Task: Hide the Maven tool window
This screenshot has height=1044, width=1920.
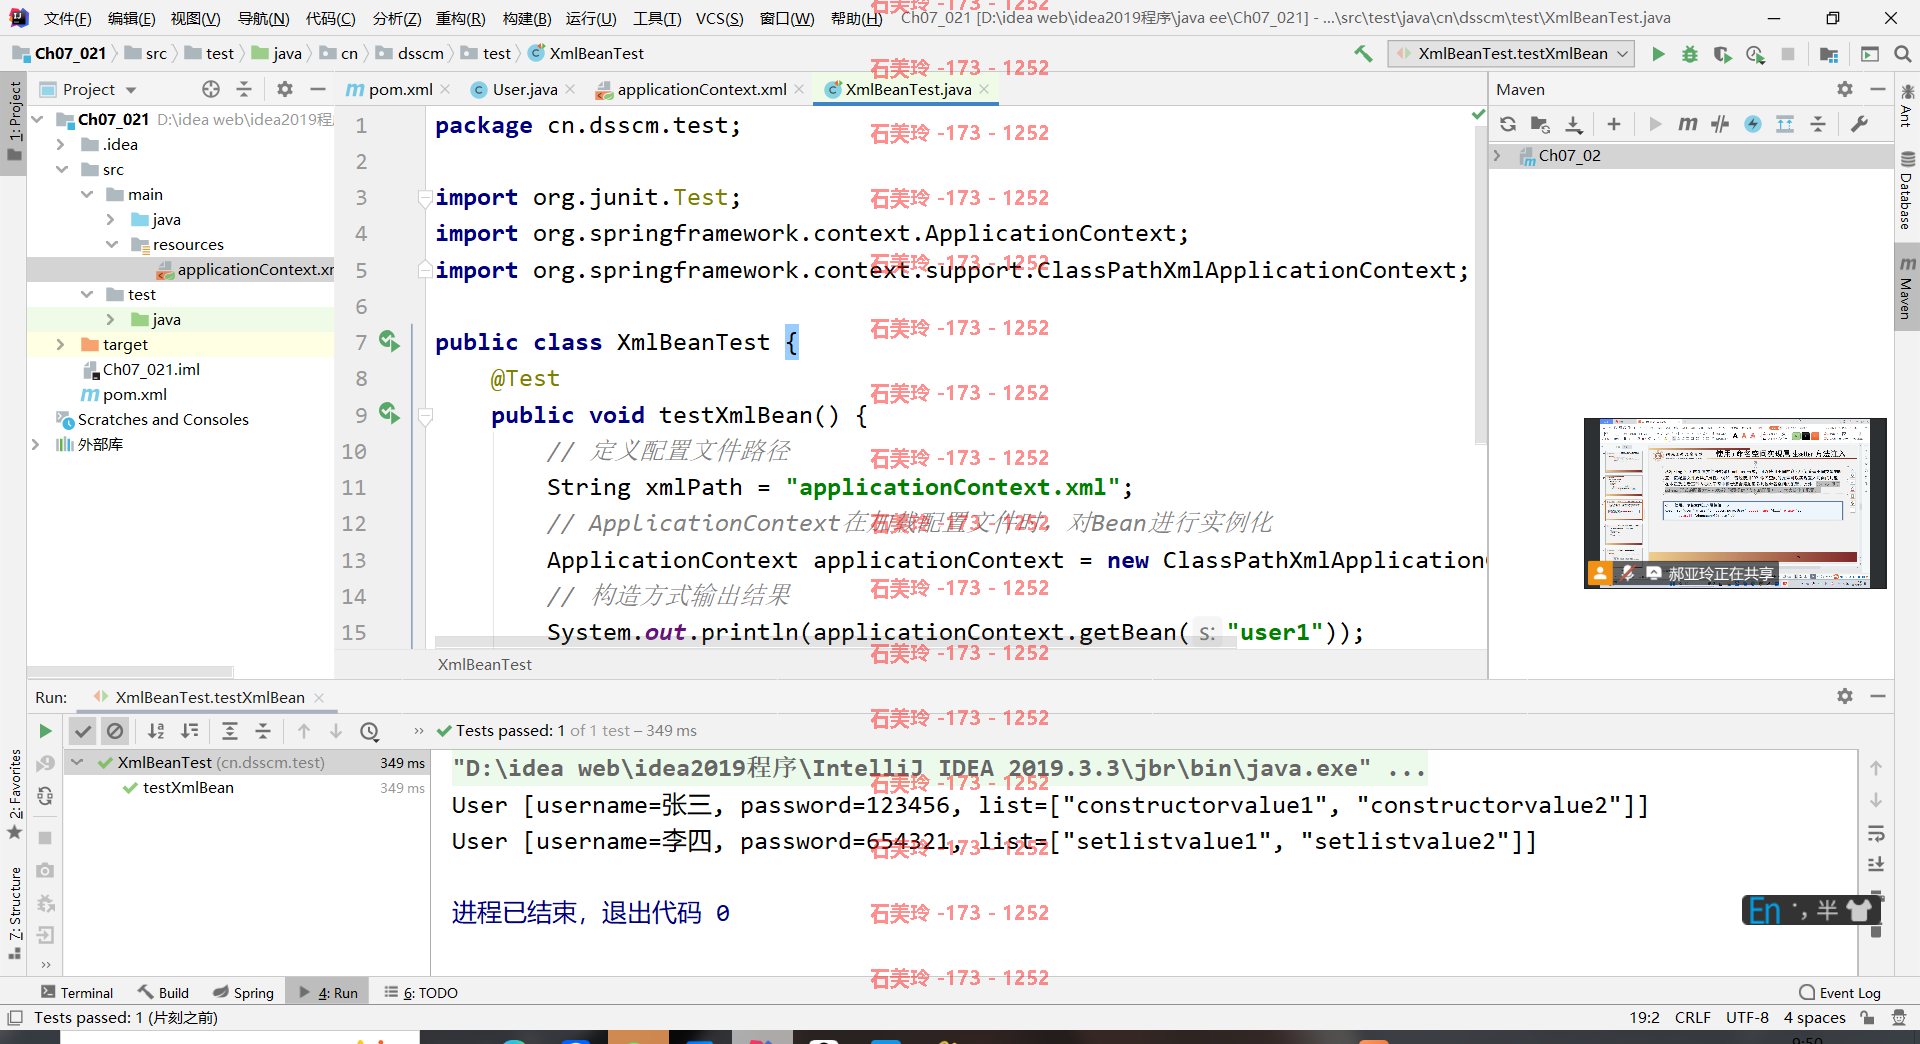Action: [x=1878, y=89]
